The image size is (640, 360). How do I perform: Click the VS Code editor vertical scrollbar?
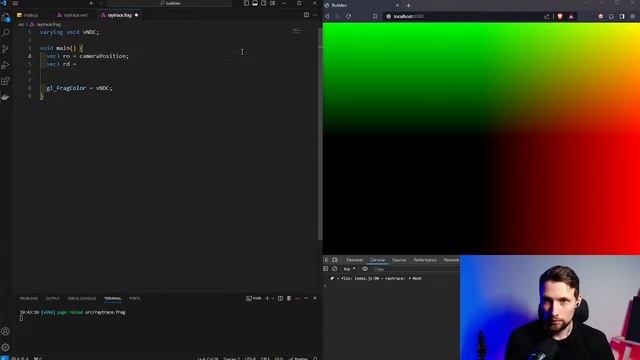(x=320, y=135)
